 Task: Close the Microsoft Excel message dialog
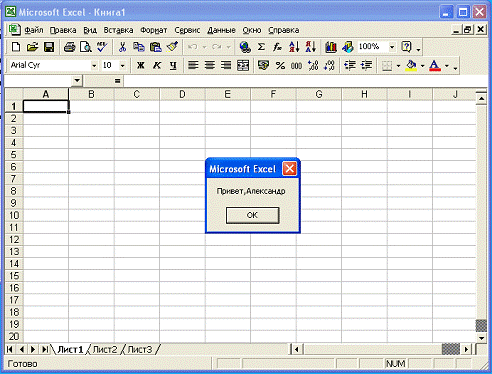[289, 169]
